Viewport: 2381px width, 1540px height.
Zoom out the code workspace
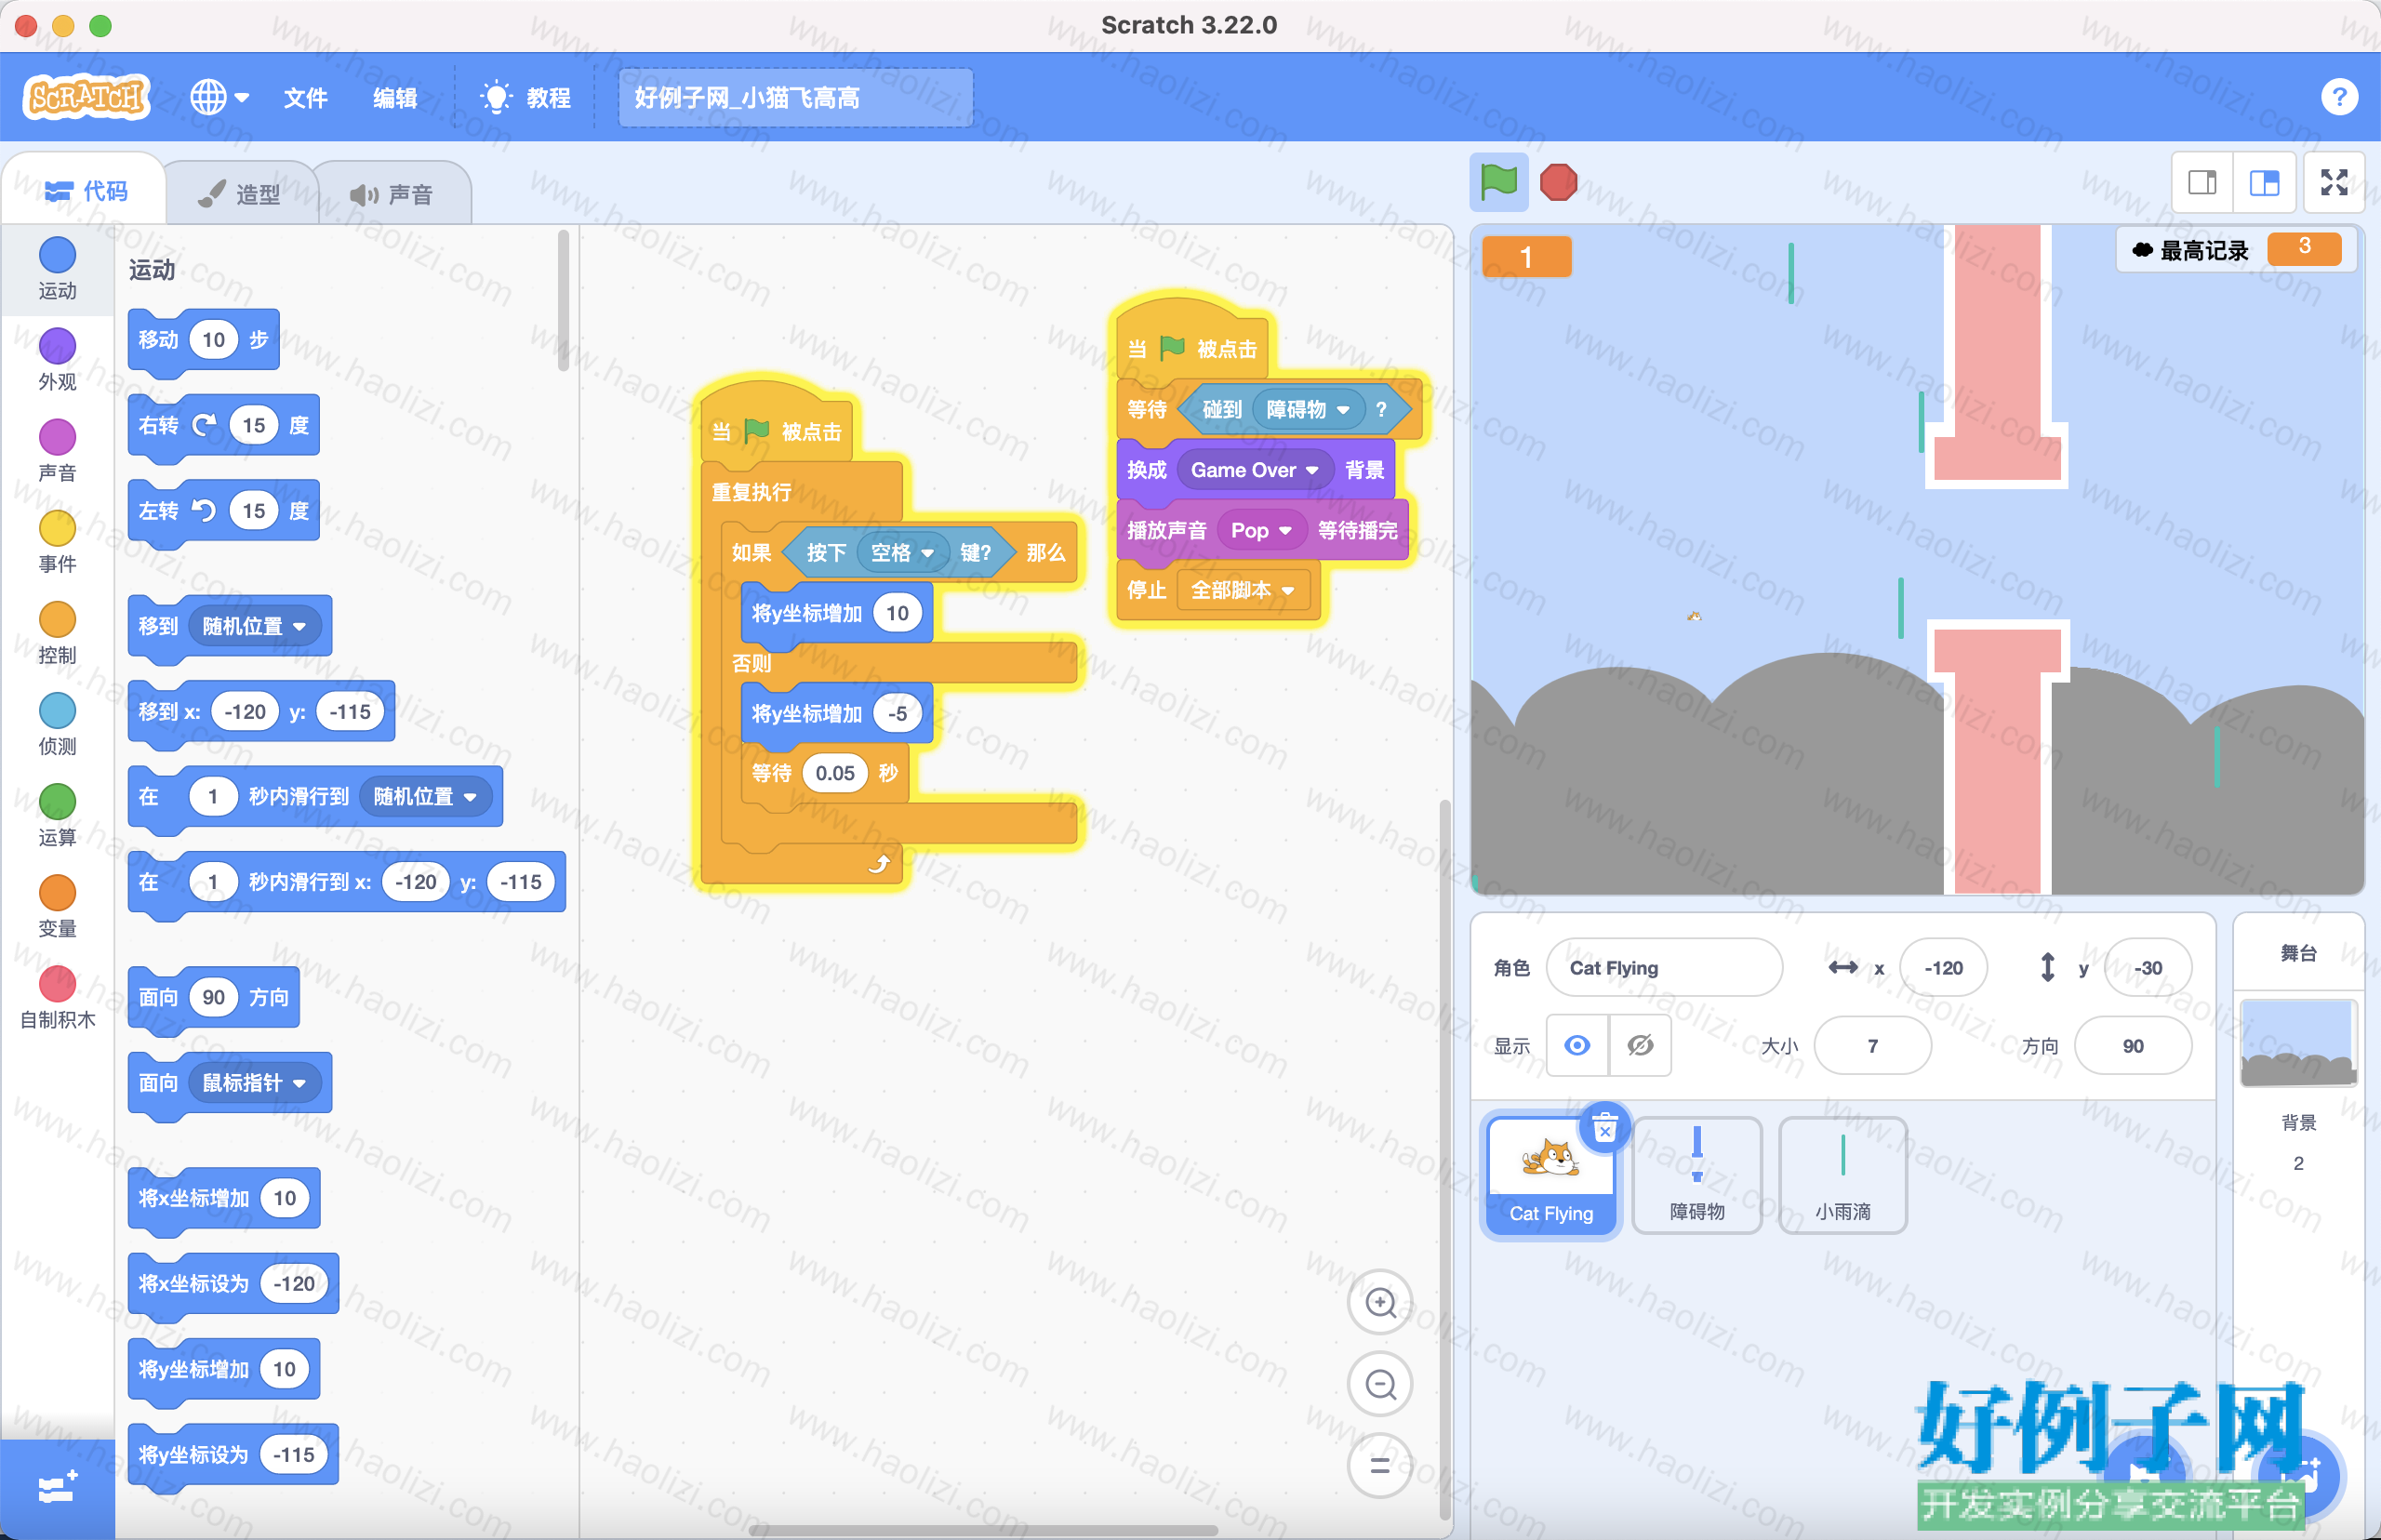click(x=1380, y=1384)
